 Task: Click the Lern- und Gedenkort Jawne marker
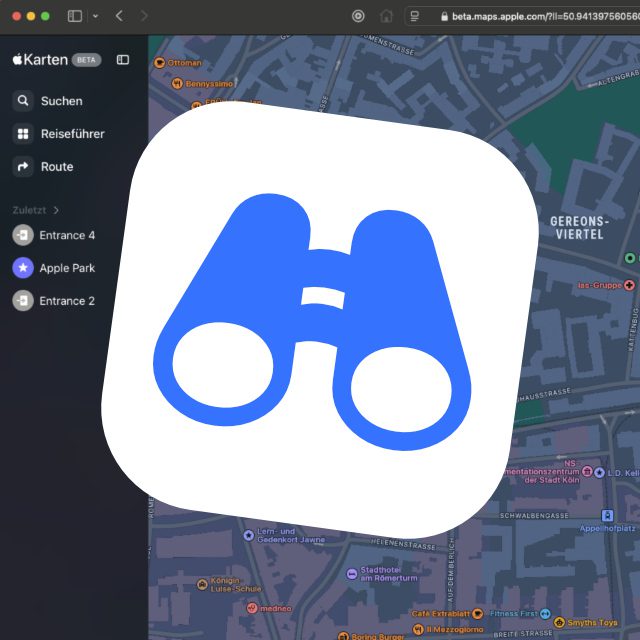248,535
